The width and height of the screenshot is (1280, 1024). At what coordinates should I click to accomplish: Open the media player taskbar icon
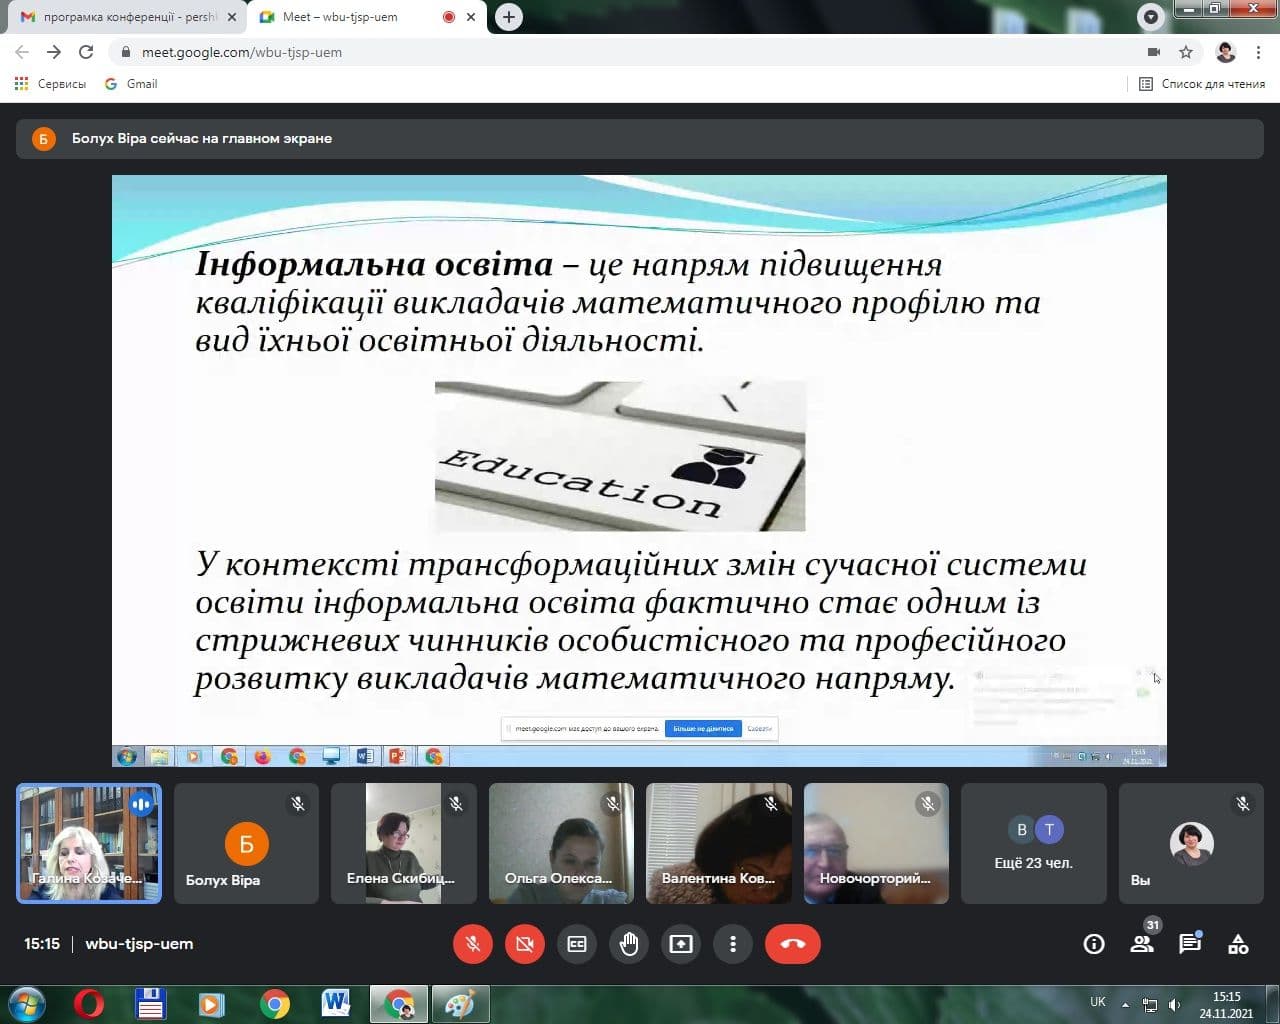coord(211,1003)
